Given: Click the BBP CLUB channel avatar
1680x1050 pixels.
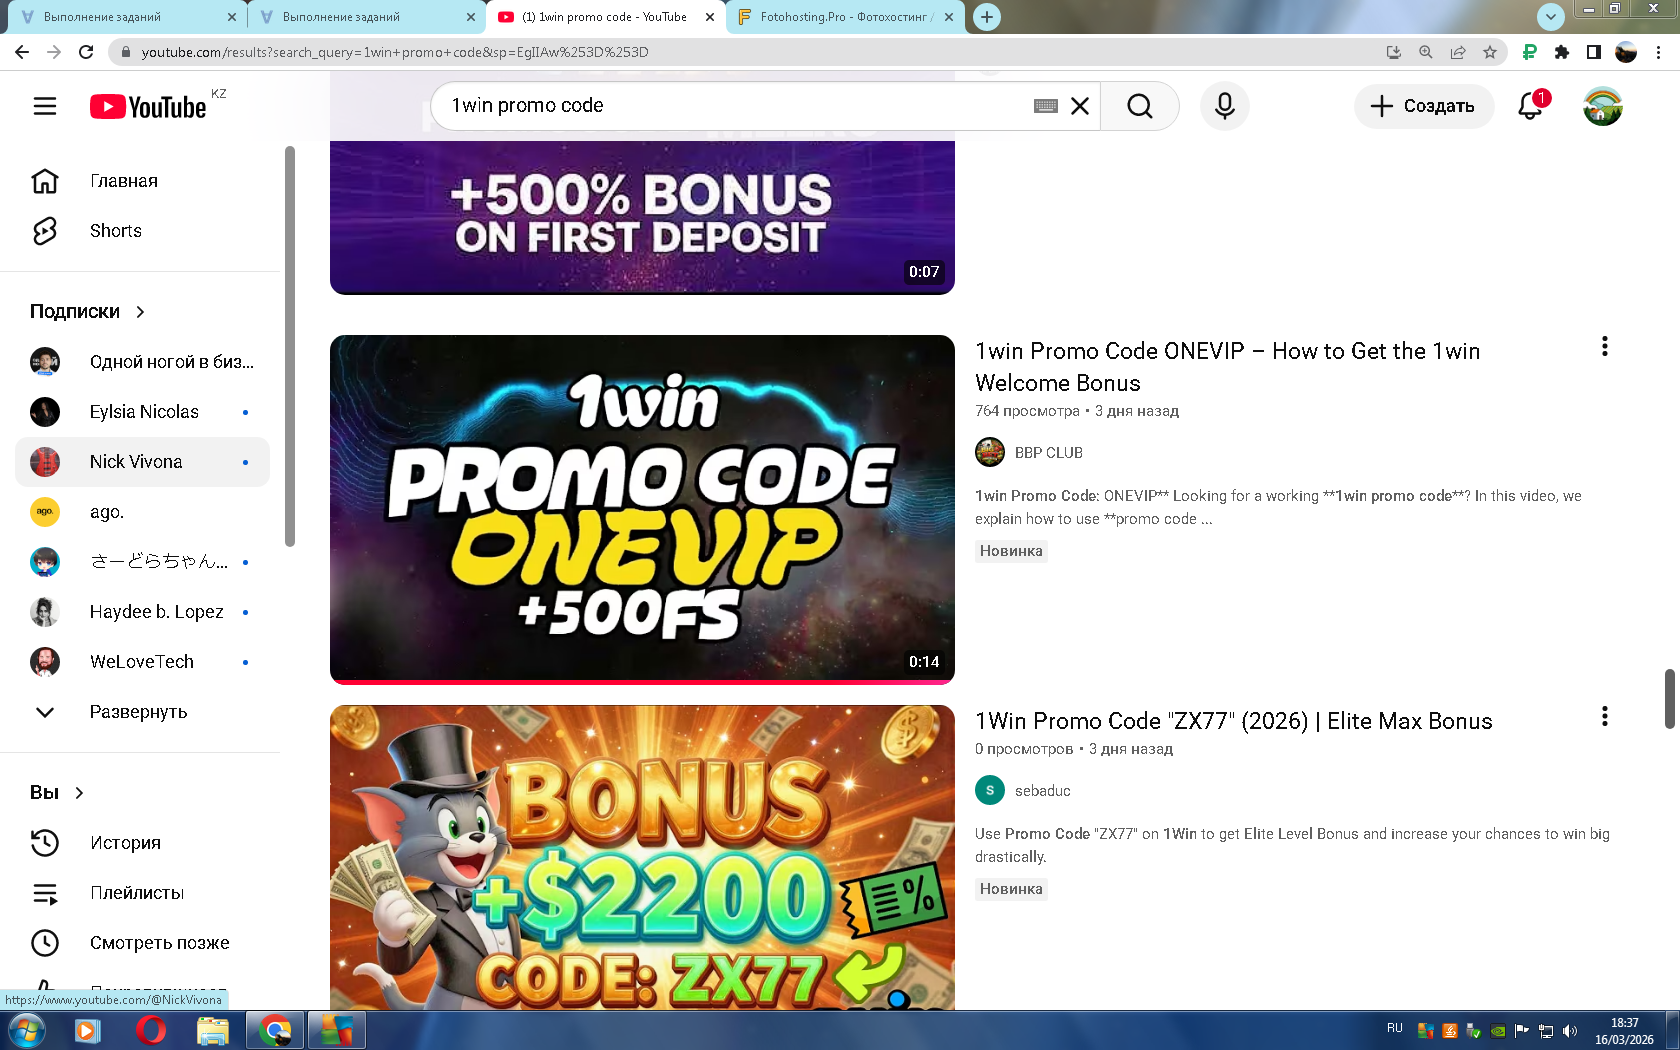Looking at the screenshot, I should coord(990,453).
